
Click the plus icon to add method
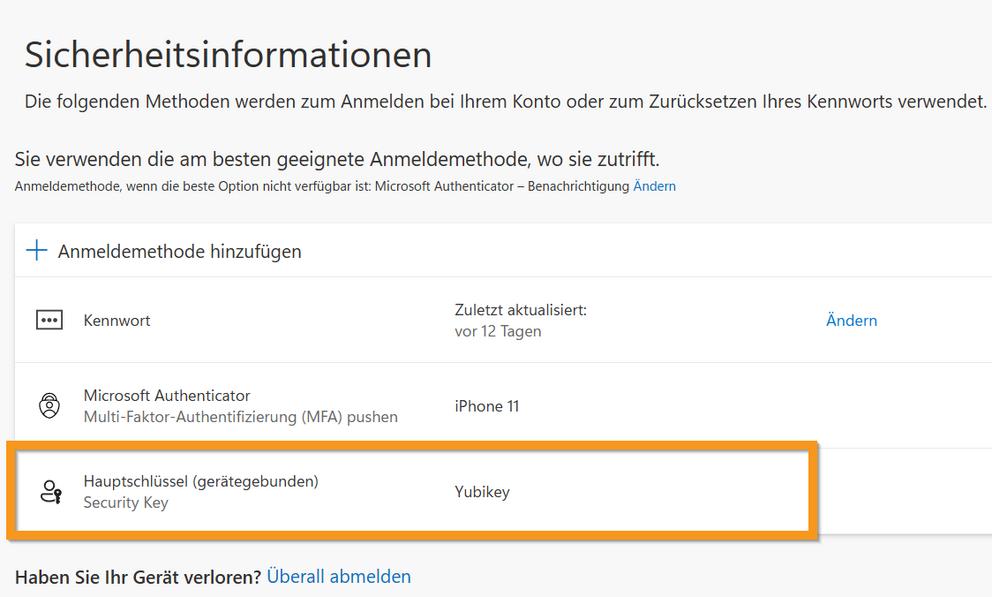tap(37, 250)
